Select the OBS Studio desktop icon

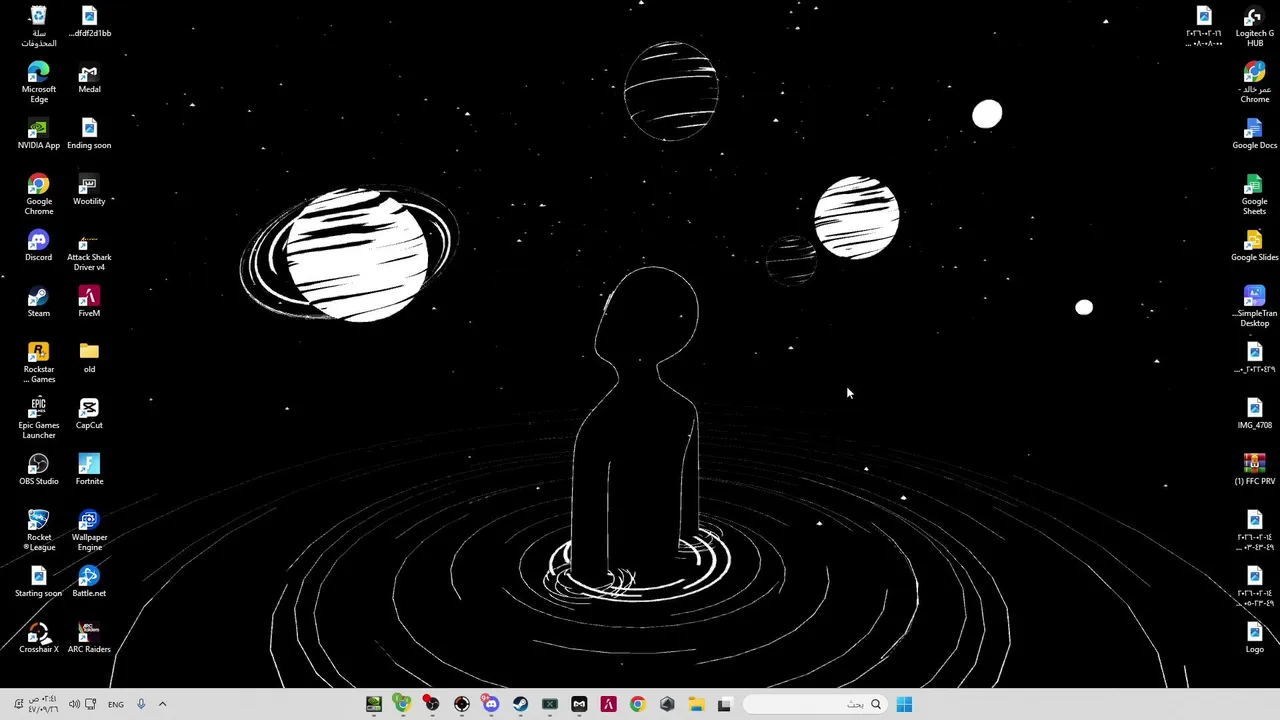38,470
